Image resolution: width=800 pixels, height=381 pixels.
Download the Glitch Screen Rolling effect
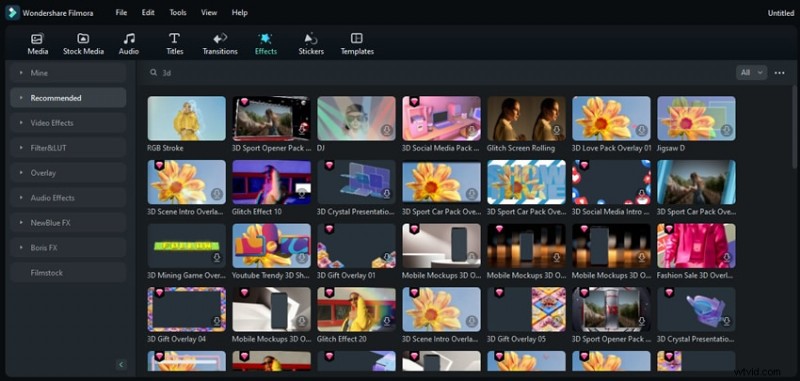pyautogui.click(x=557, y=131)
